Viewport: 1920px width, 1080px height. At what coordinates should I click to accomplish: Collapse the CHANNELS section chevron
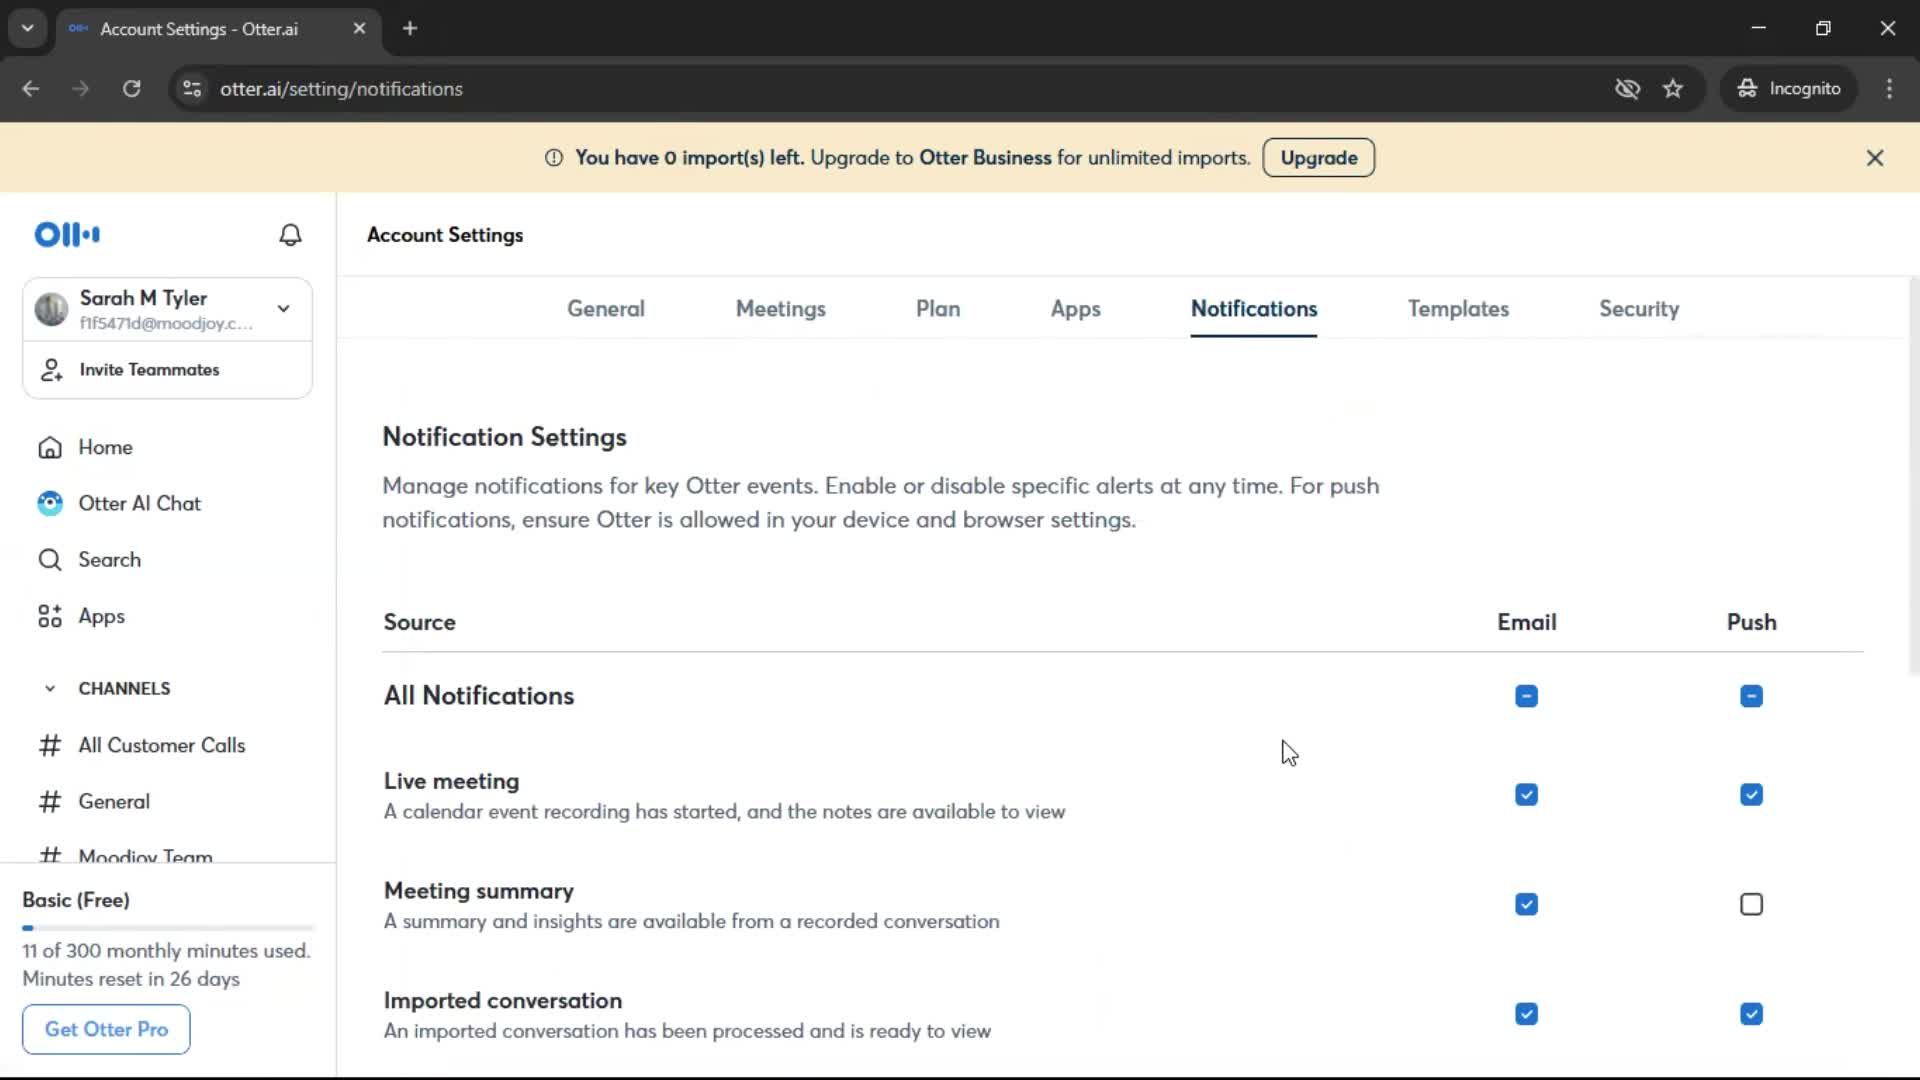(x=50, y=689)
